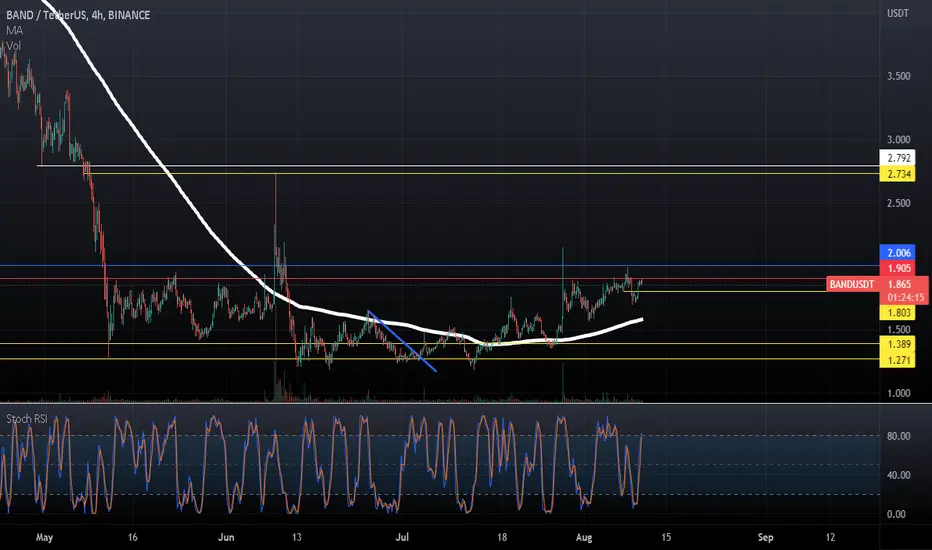Click the red 1.905 price label
Screen dimensions: 932x550
(898, 268)
